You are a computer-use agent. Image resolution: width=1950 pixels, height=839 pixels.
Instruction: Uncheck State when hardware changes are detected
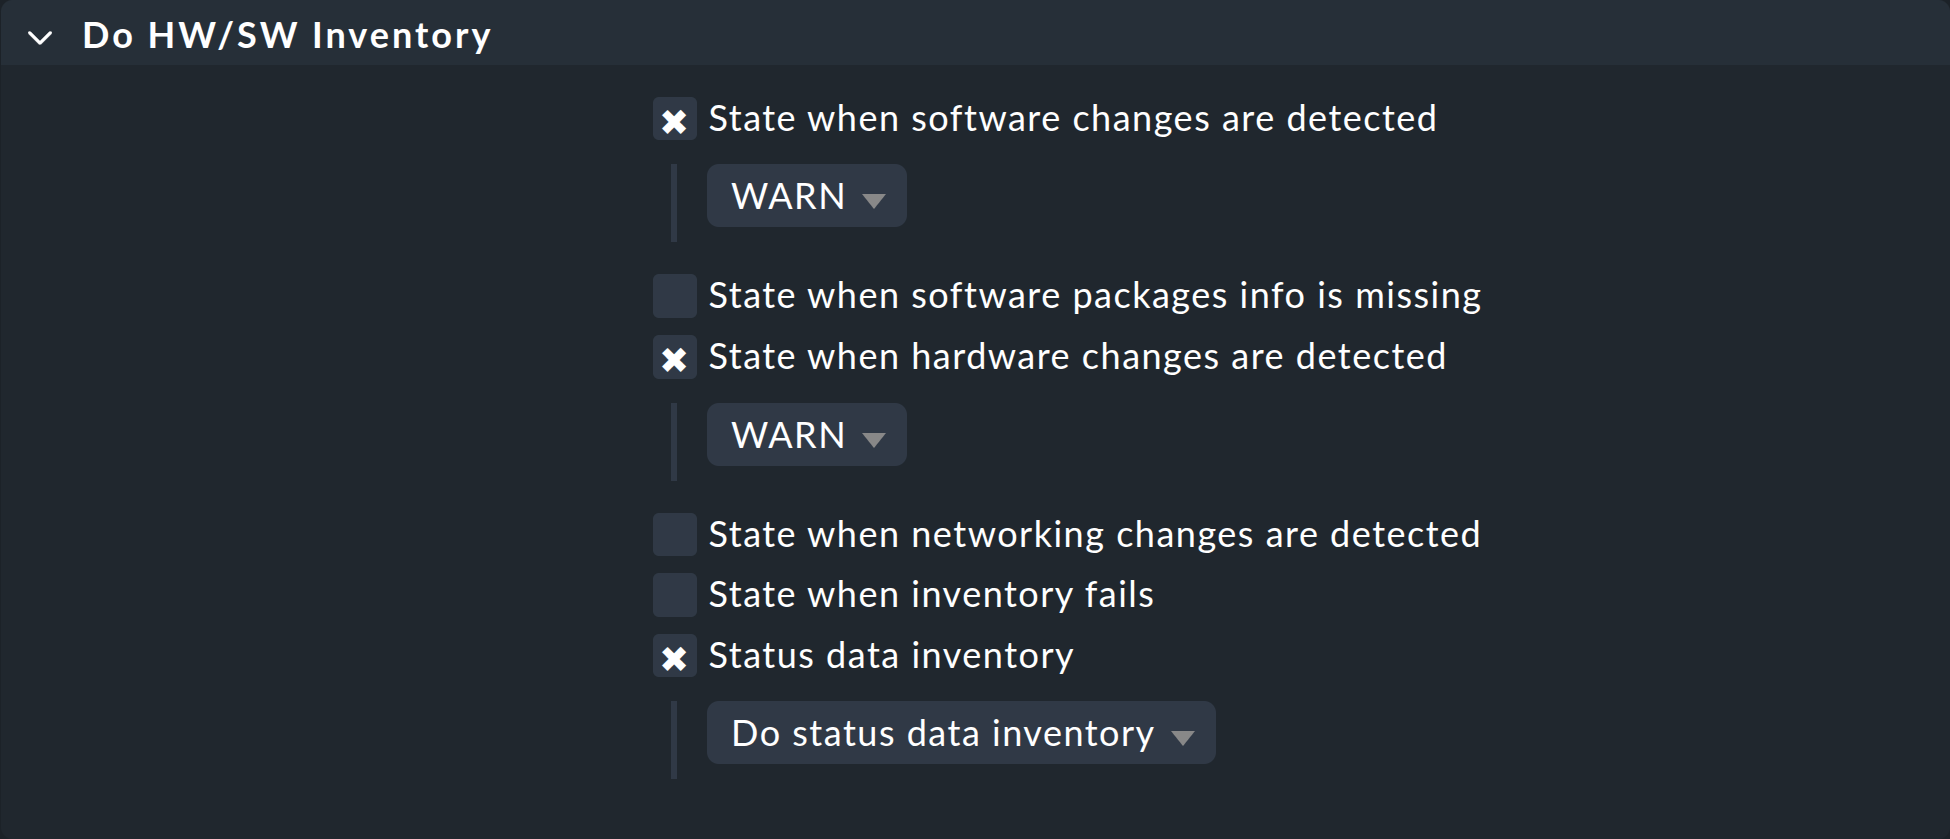(x=674, y=357)
